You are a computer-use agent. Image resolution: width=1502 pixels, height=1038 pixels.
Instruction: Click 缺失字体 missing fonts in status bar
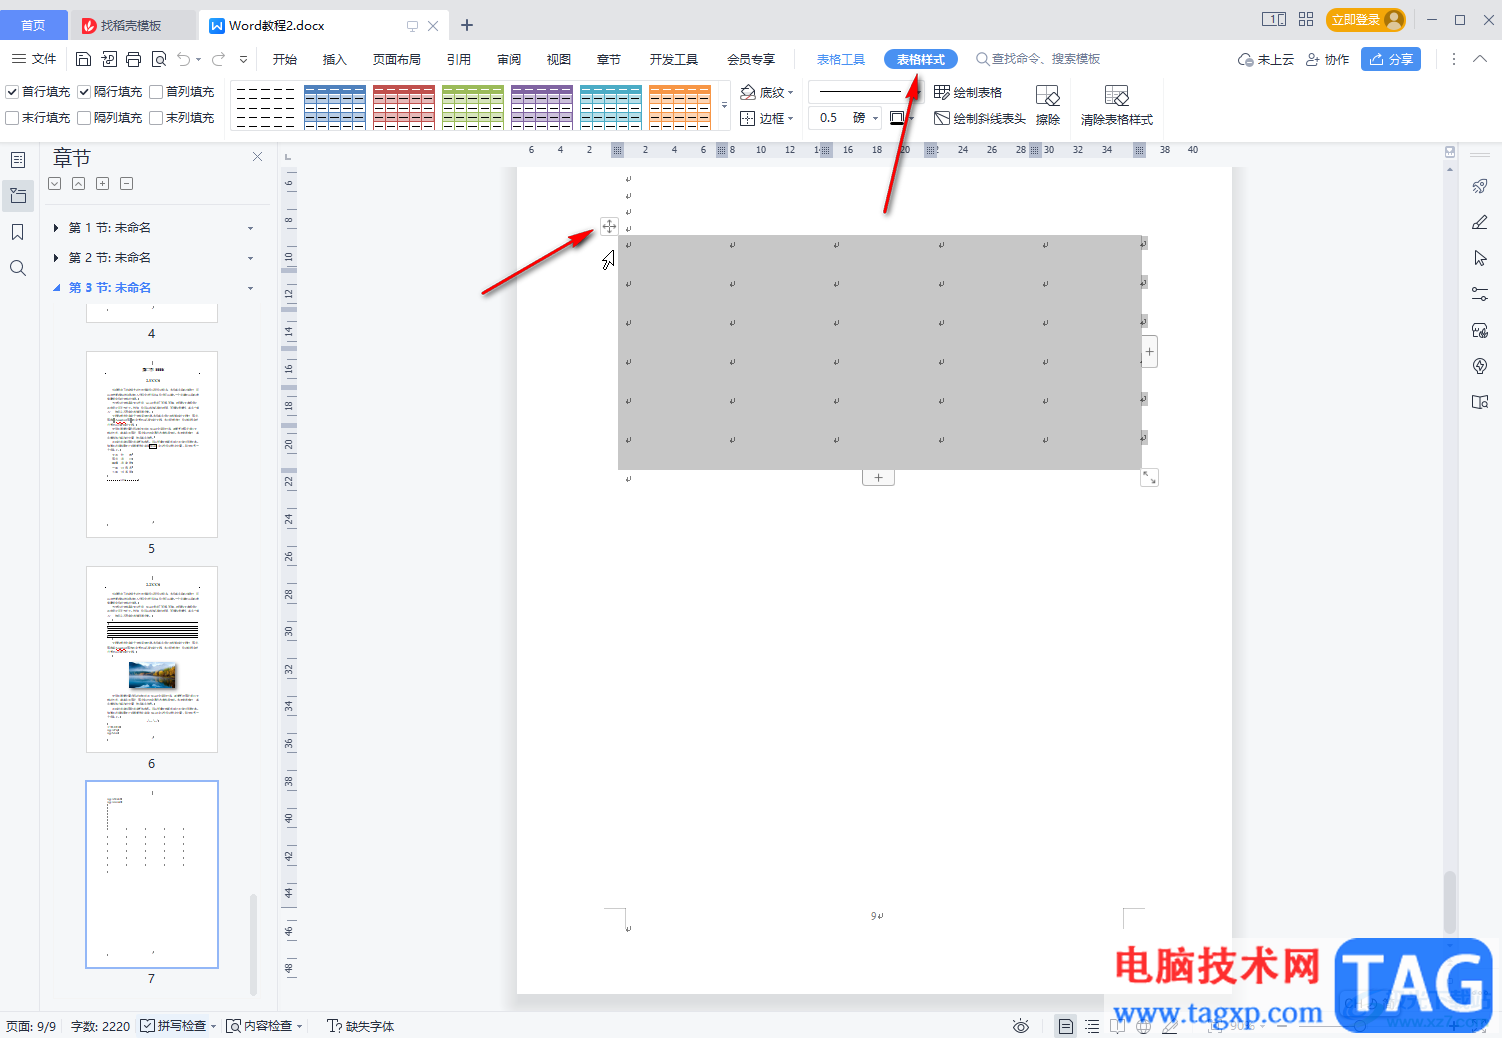click(361, 1026)
